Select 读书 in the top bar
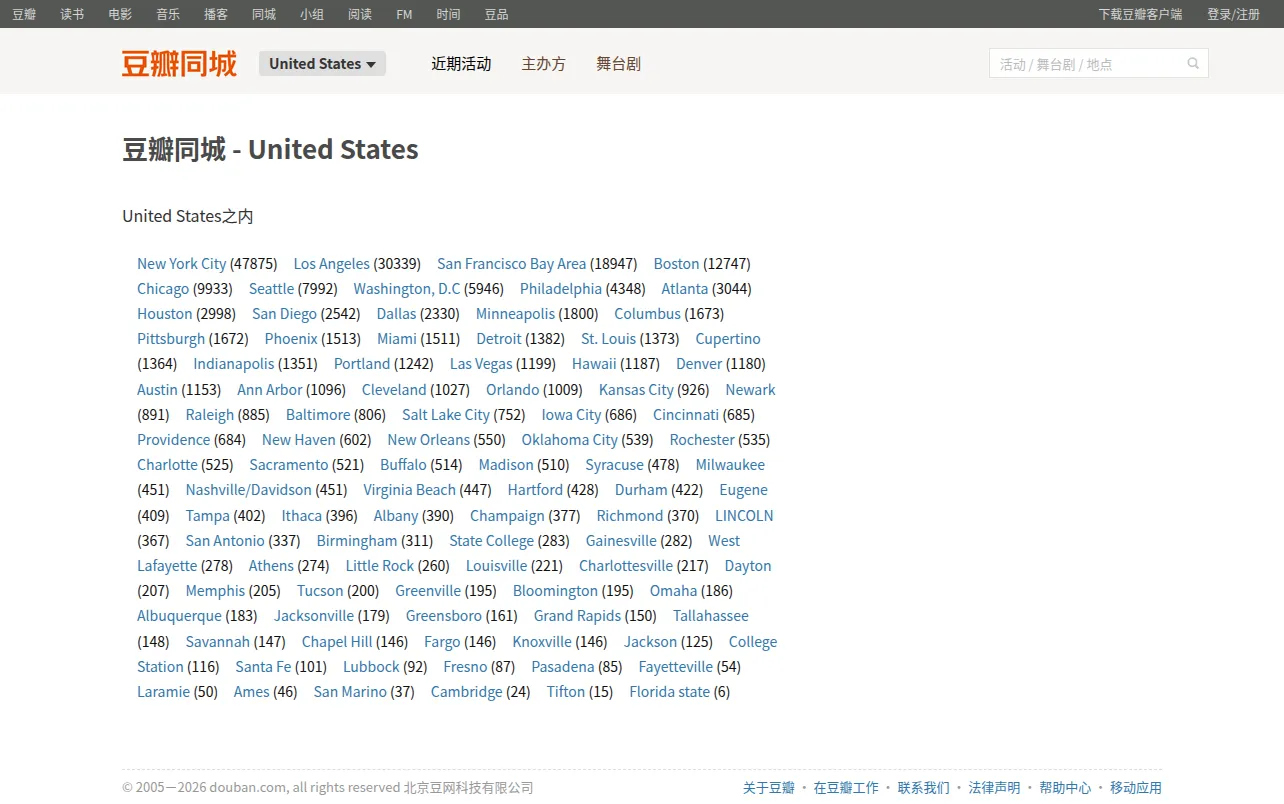 coord(72,14)
